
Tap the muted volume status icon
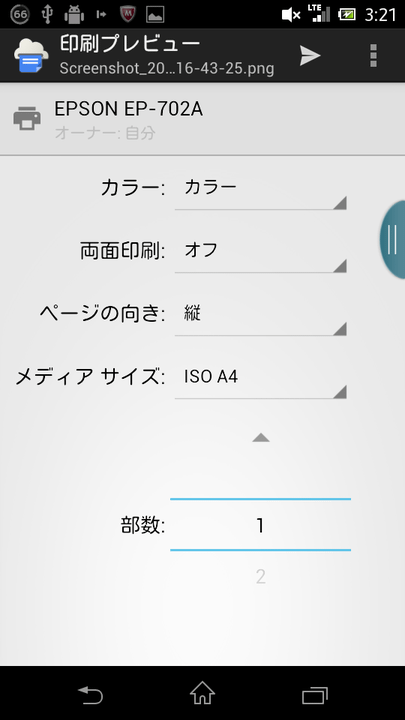pyautogui.click(x=291, y=15)
